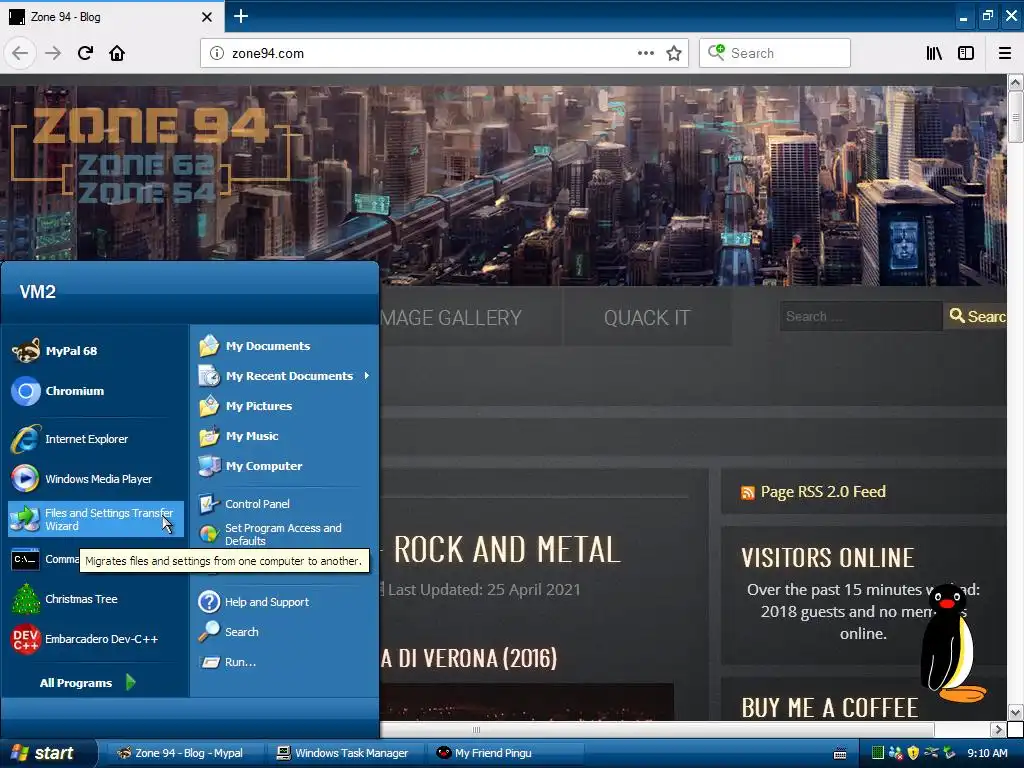
Task: Go to browser home page
Action: pyautogui.click(x=117, y=53)
